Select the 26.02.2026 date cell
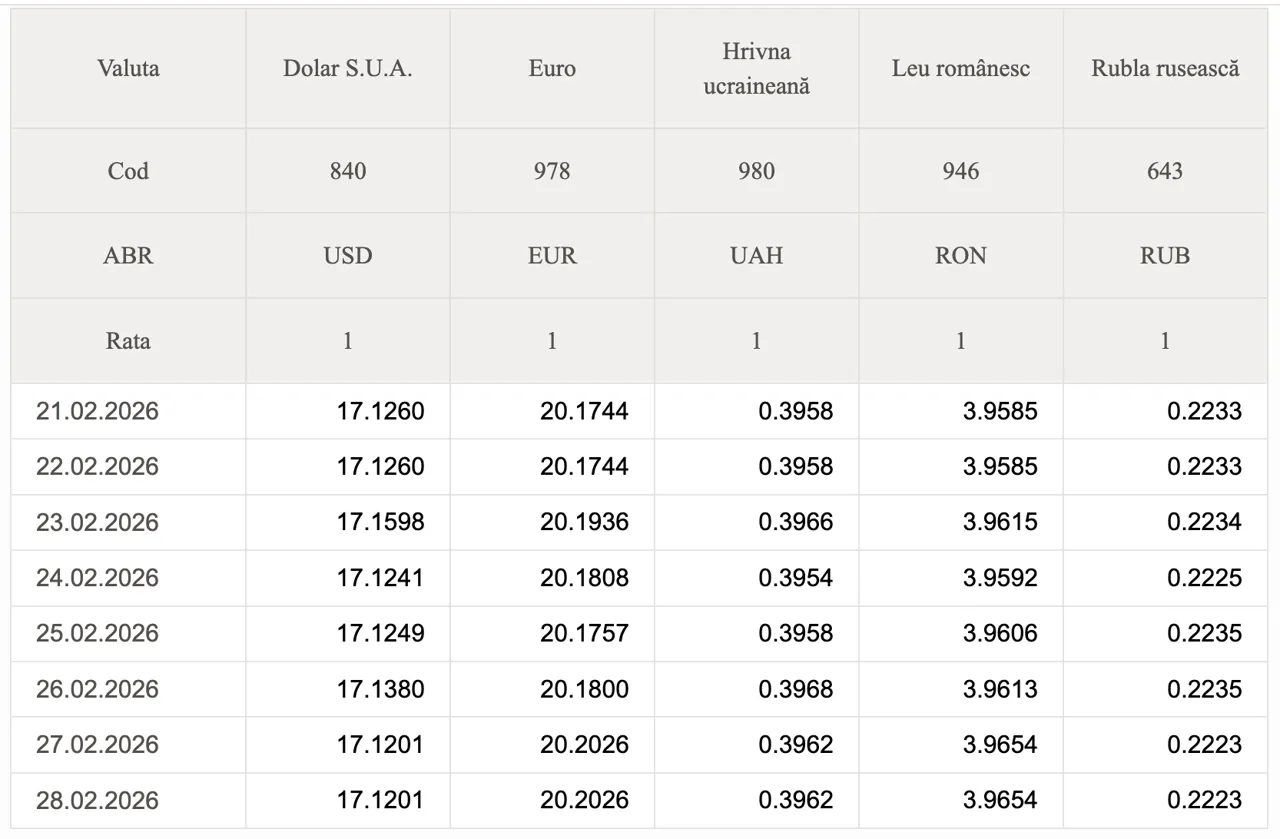This screenshot has width=1280, height=839. tap(97, 690)
